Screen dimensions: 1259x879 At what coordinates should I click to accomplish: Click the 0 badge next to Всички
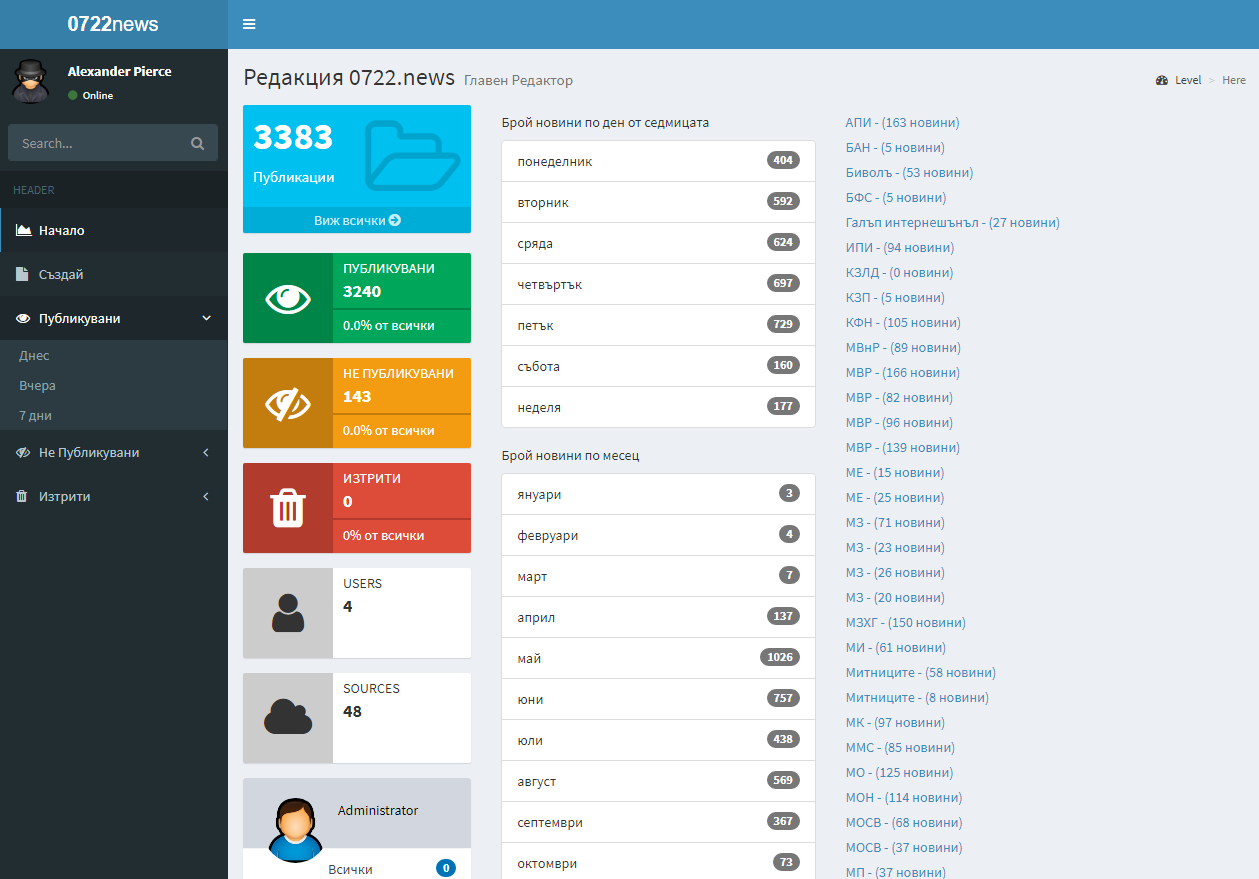point(446,868)
